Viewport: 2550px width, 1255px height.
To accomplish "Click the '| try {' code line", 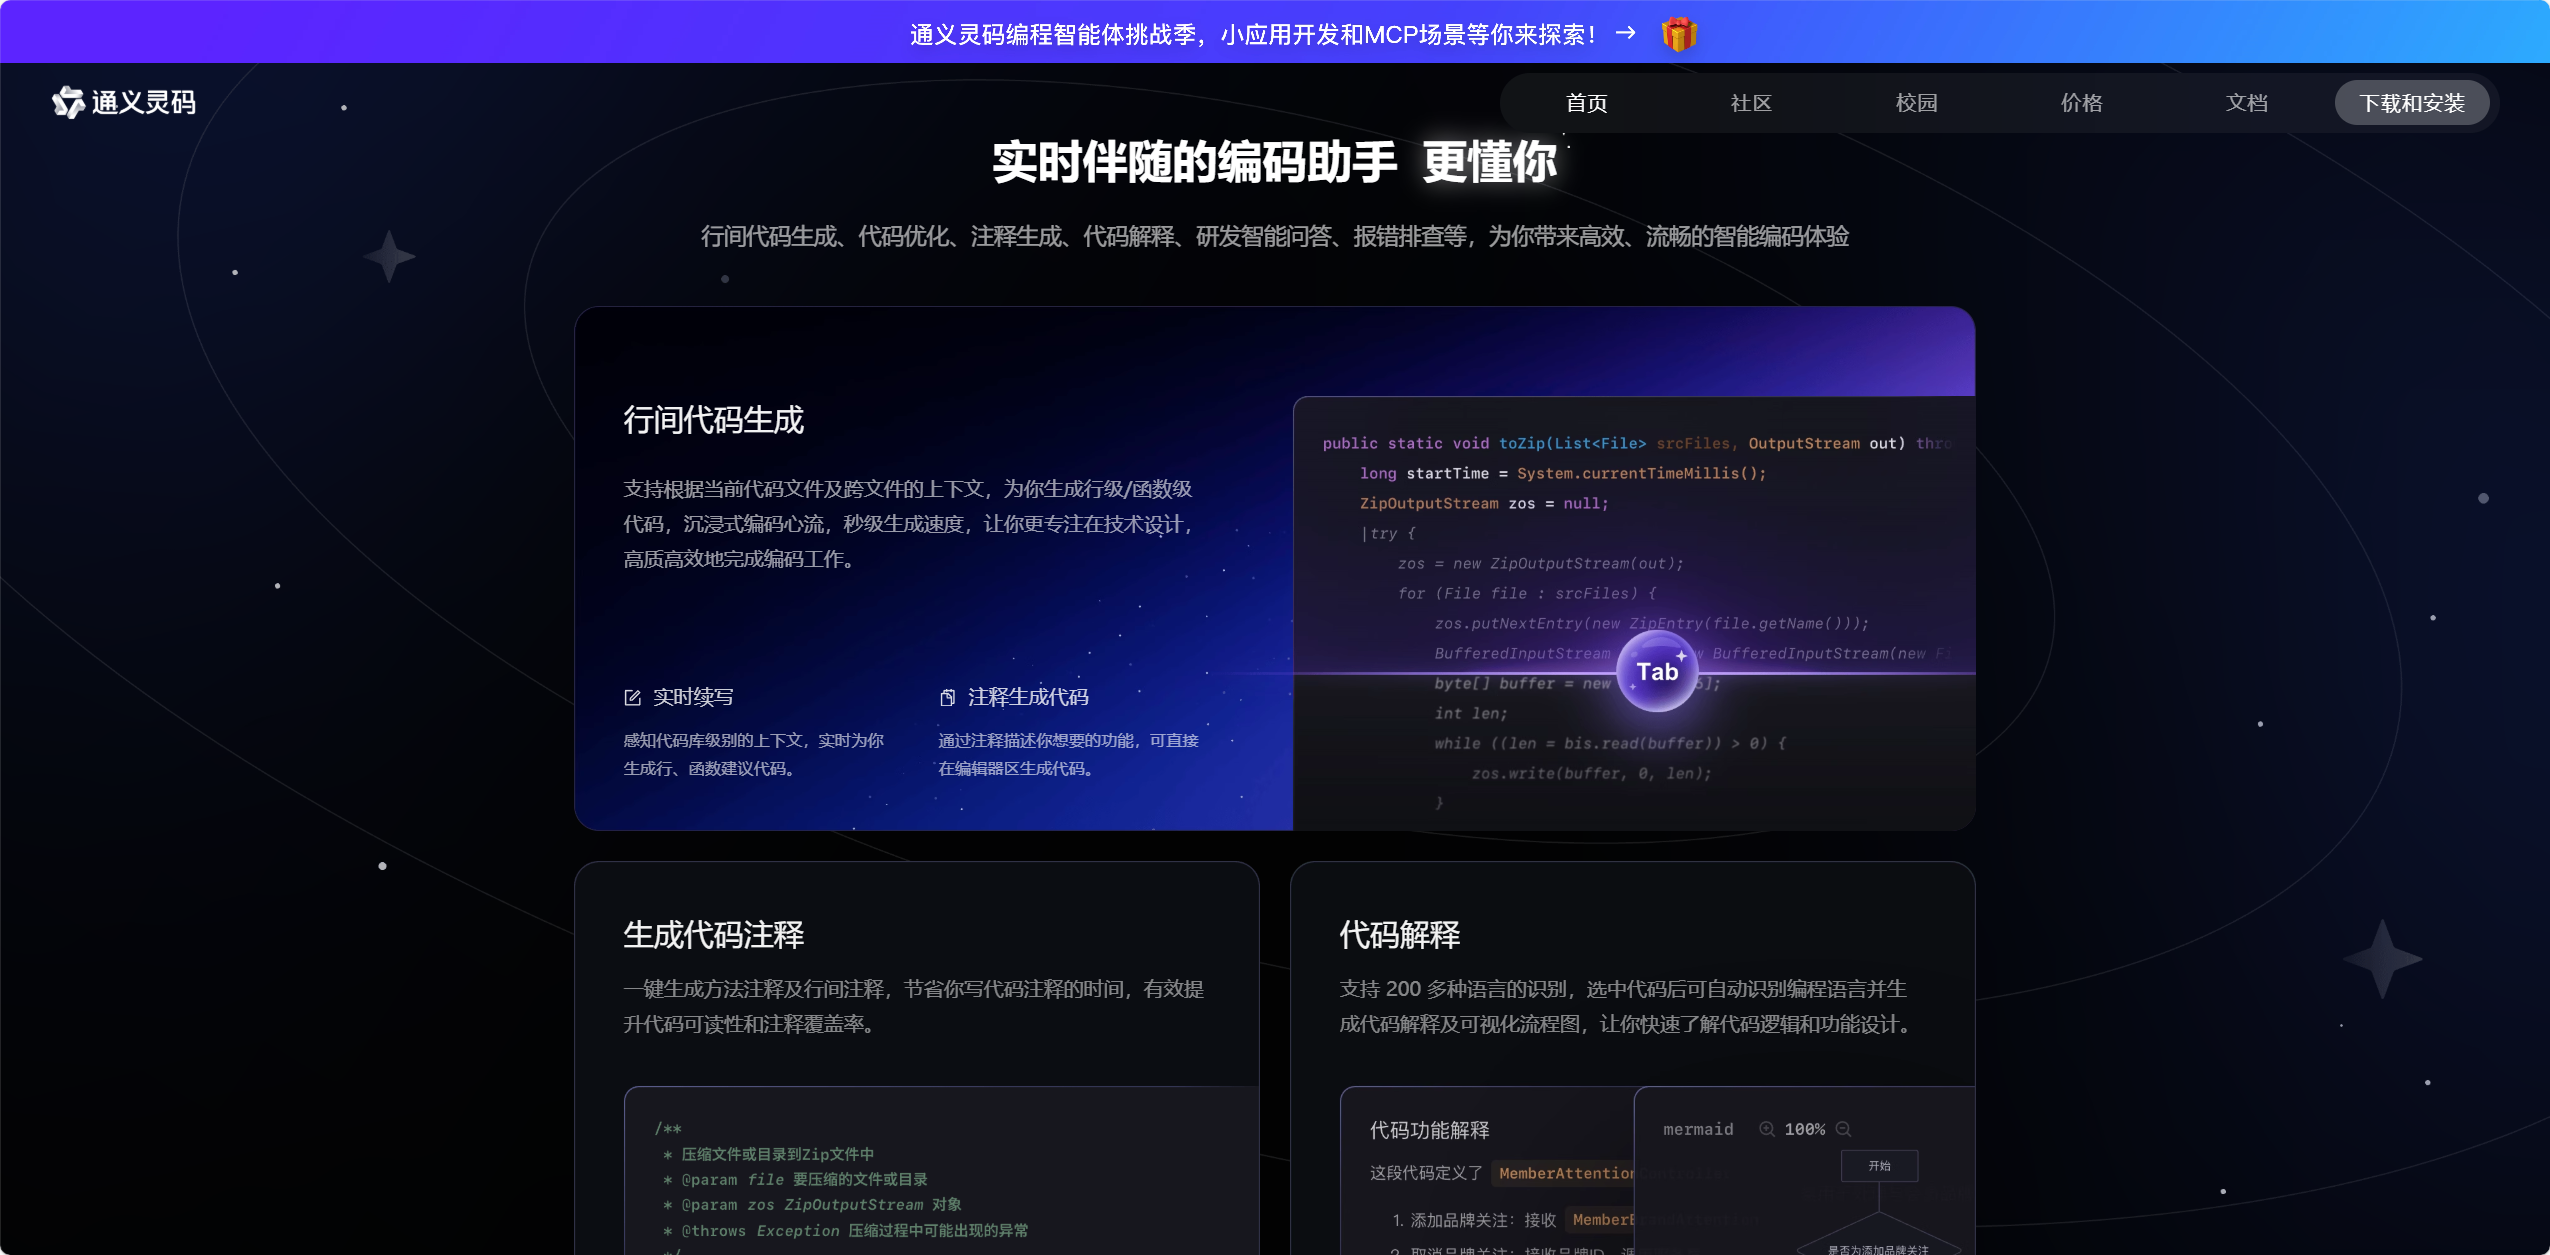I will tap(1388, 533).
